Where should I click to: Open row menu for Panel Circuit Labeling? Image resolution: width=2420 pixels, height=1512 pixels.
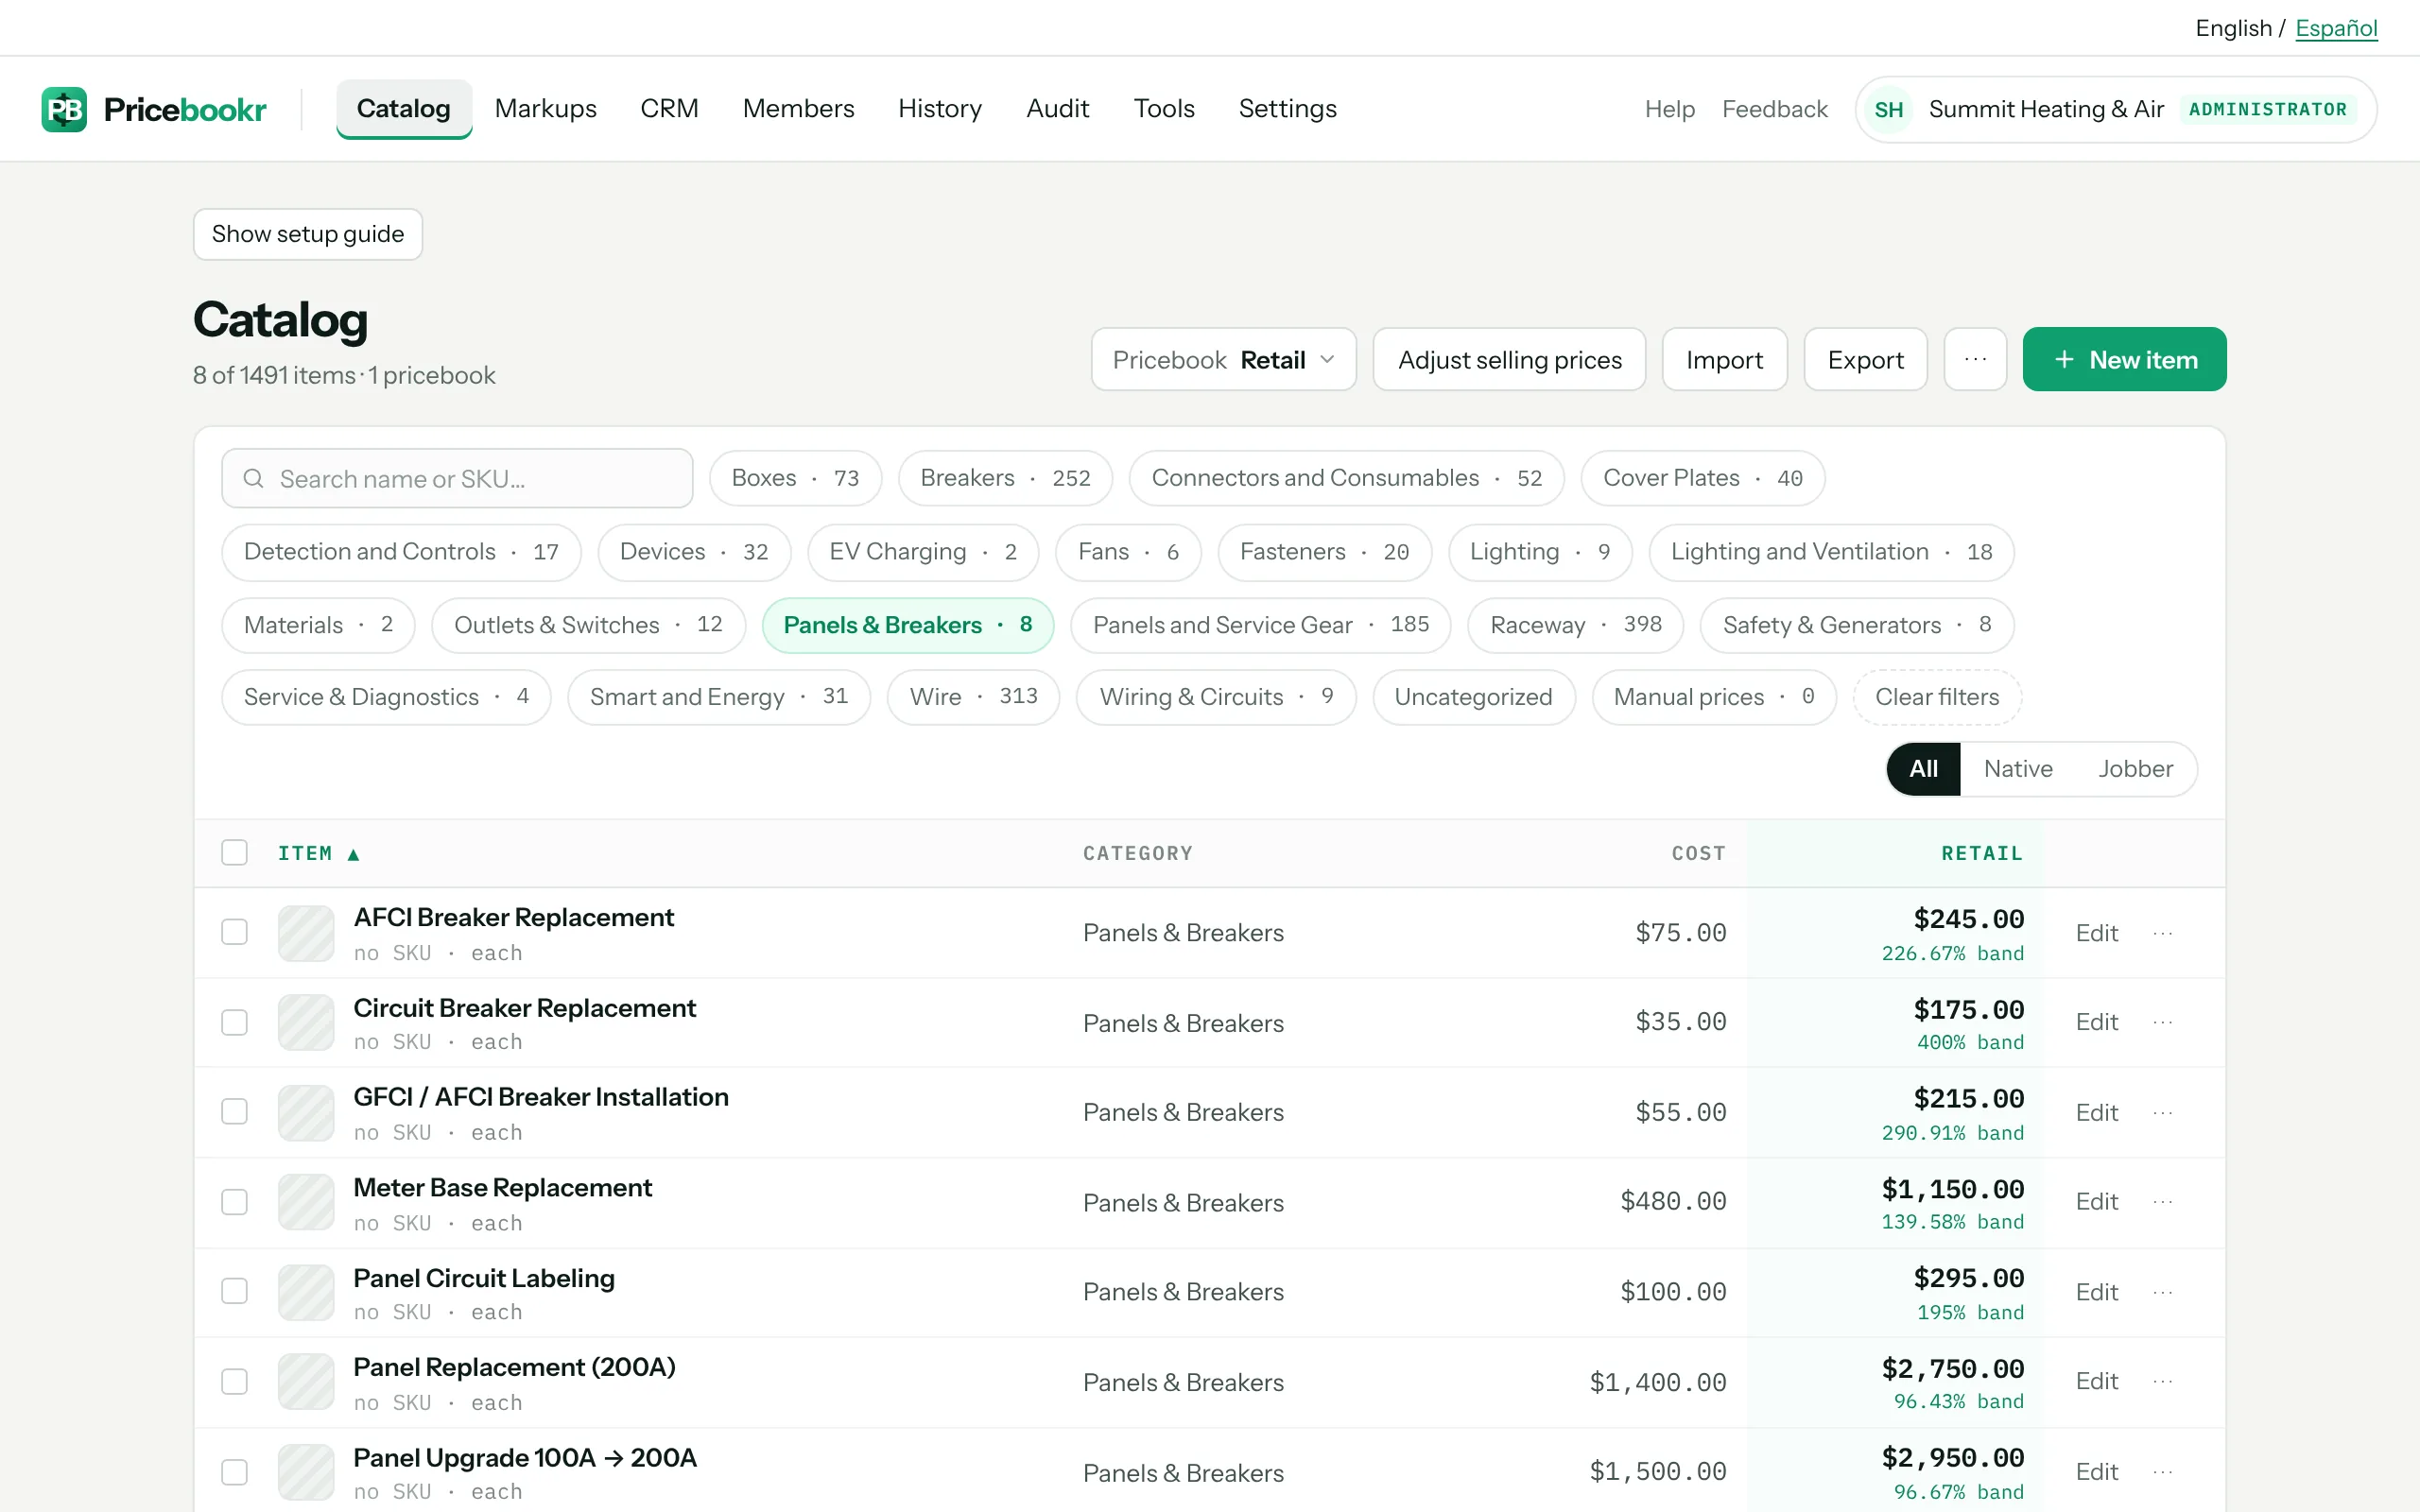coord(2162,1292)
